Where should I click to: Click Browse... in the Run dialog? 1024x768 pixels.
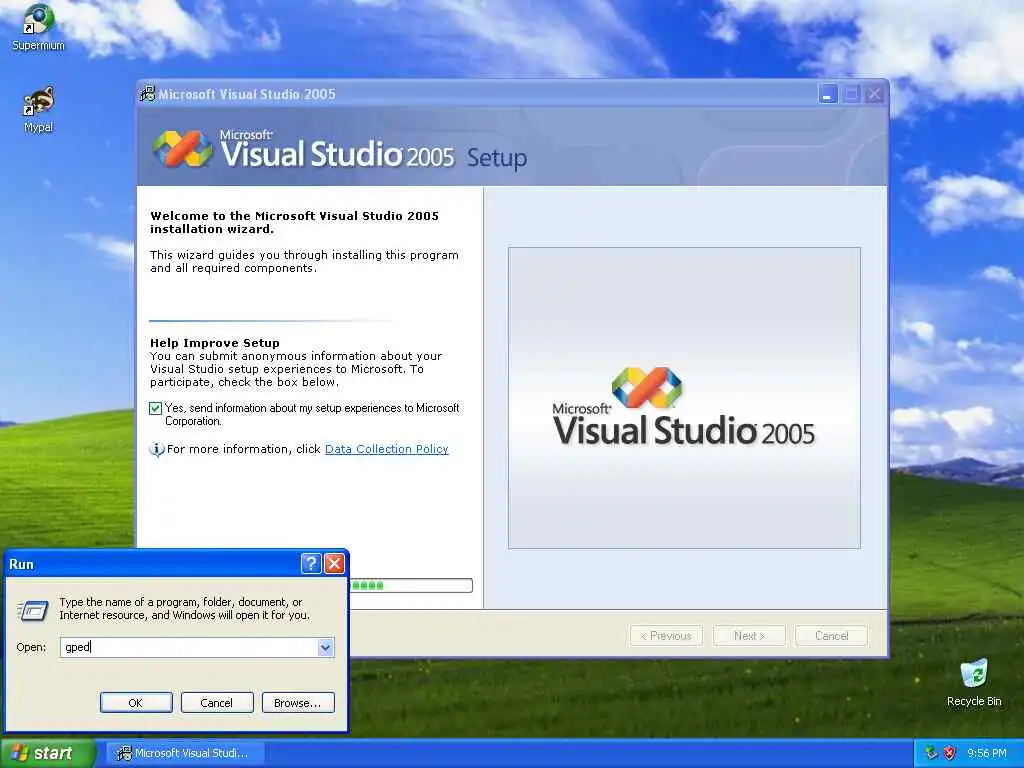(x=298, y=703)
